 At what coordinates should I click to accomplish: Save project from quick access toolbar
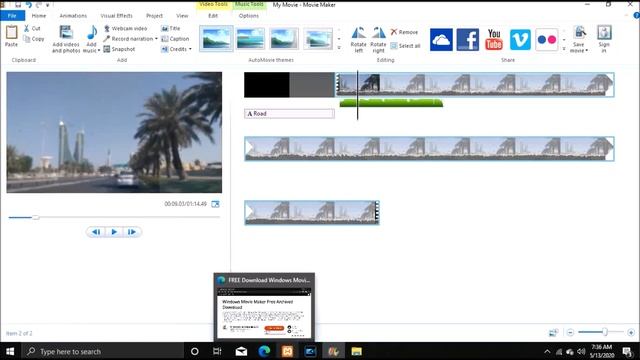[18, 5]
